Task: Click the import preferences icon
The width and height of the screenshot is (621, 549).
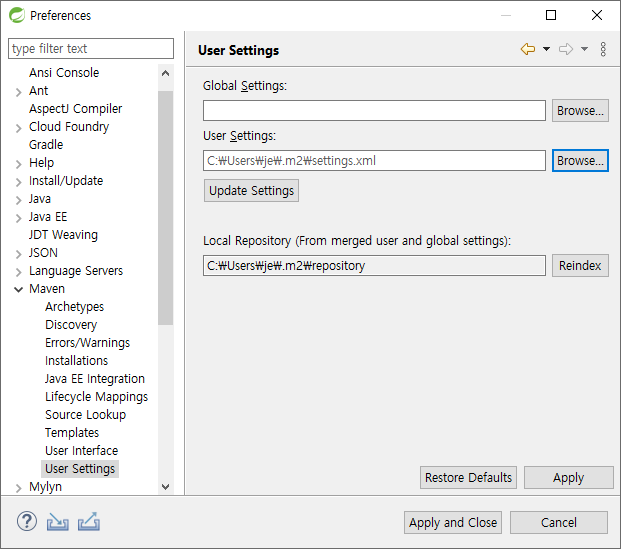Action: (x=58, y=521)
